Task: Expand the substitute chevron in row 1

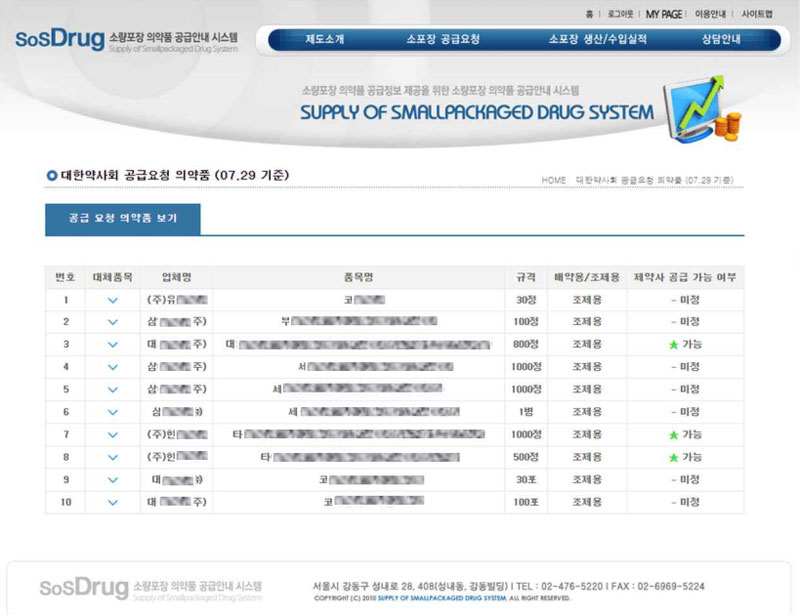Action: (x=113, y=301)
